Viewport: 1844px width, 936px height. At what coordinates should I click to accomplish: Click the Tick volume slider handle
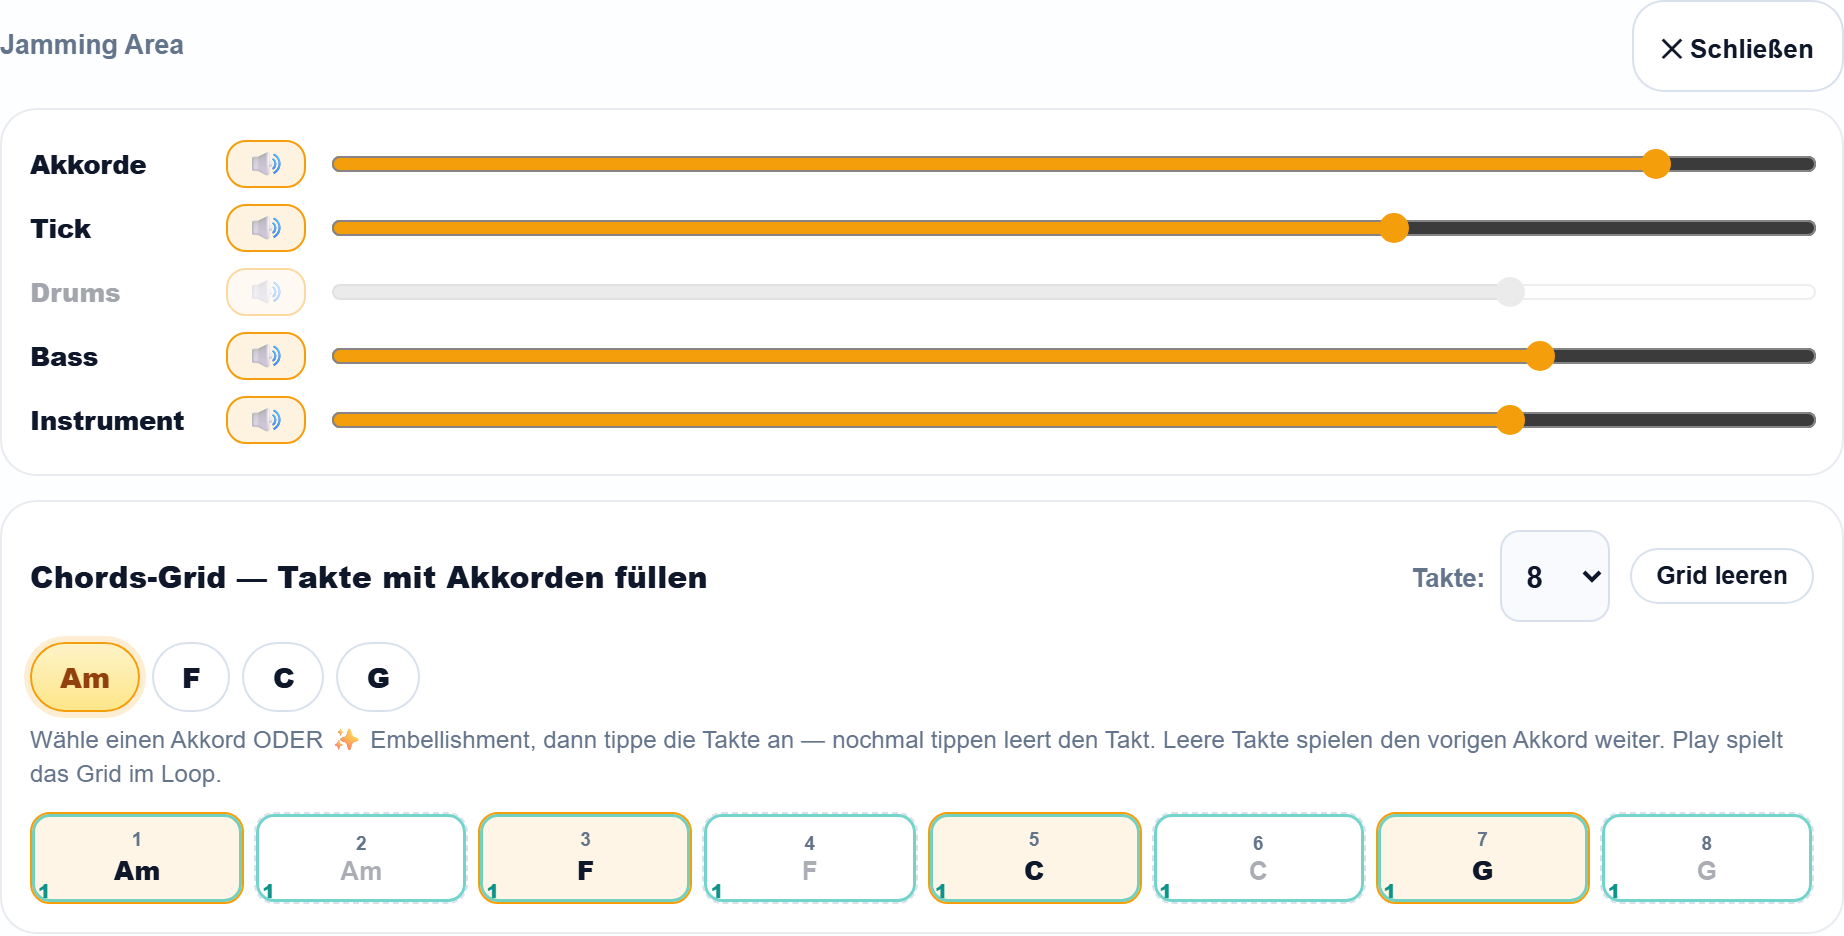click(1394, 228)
